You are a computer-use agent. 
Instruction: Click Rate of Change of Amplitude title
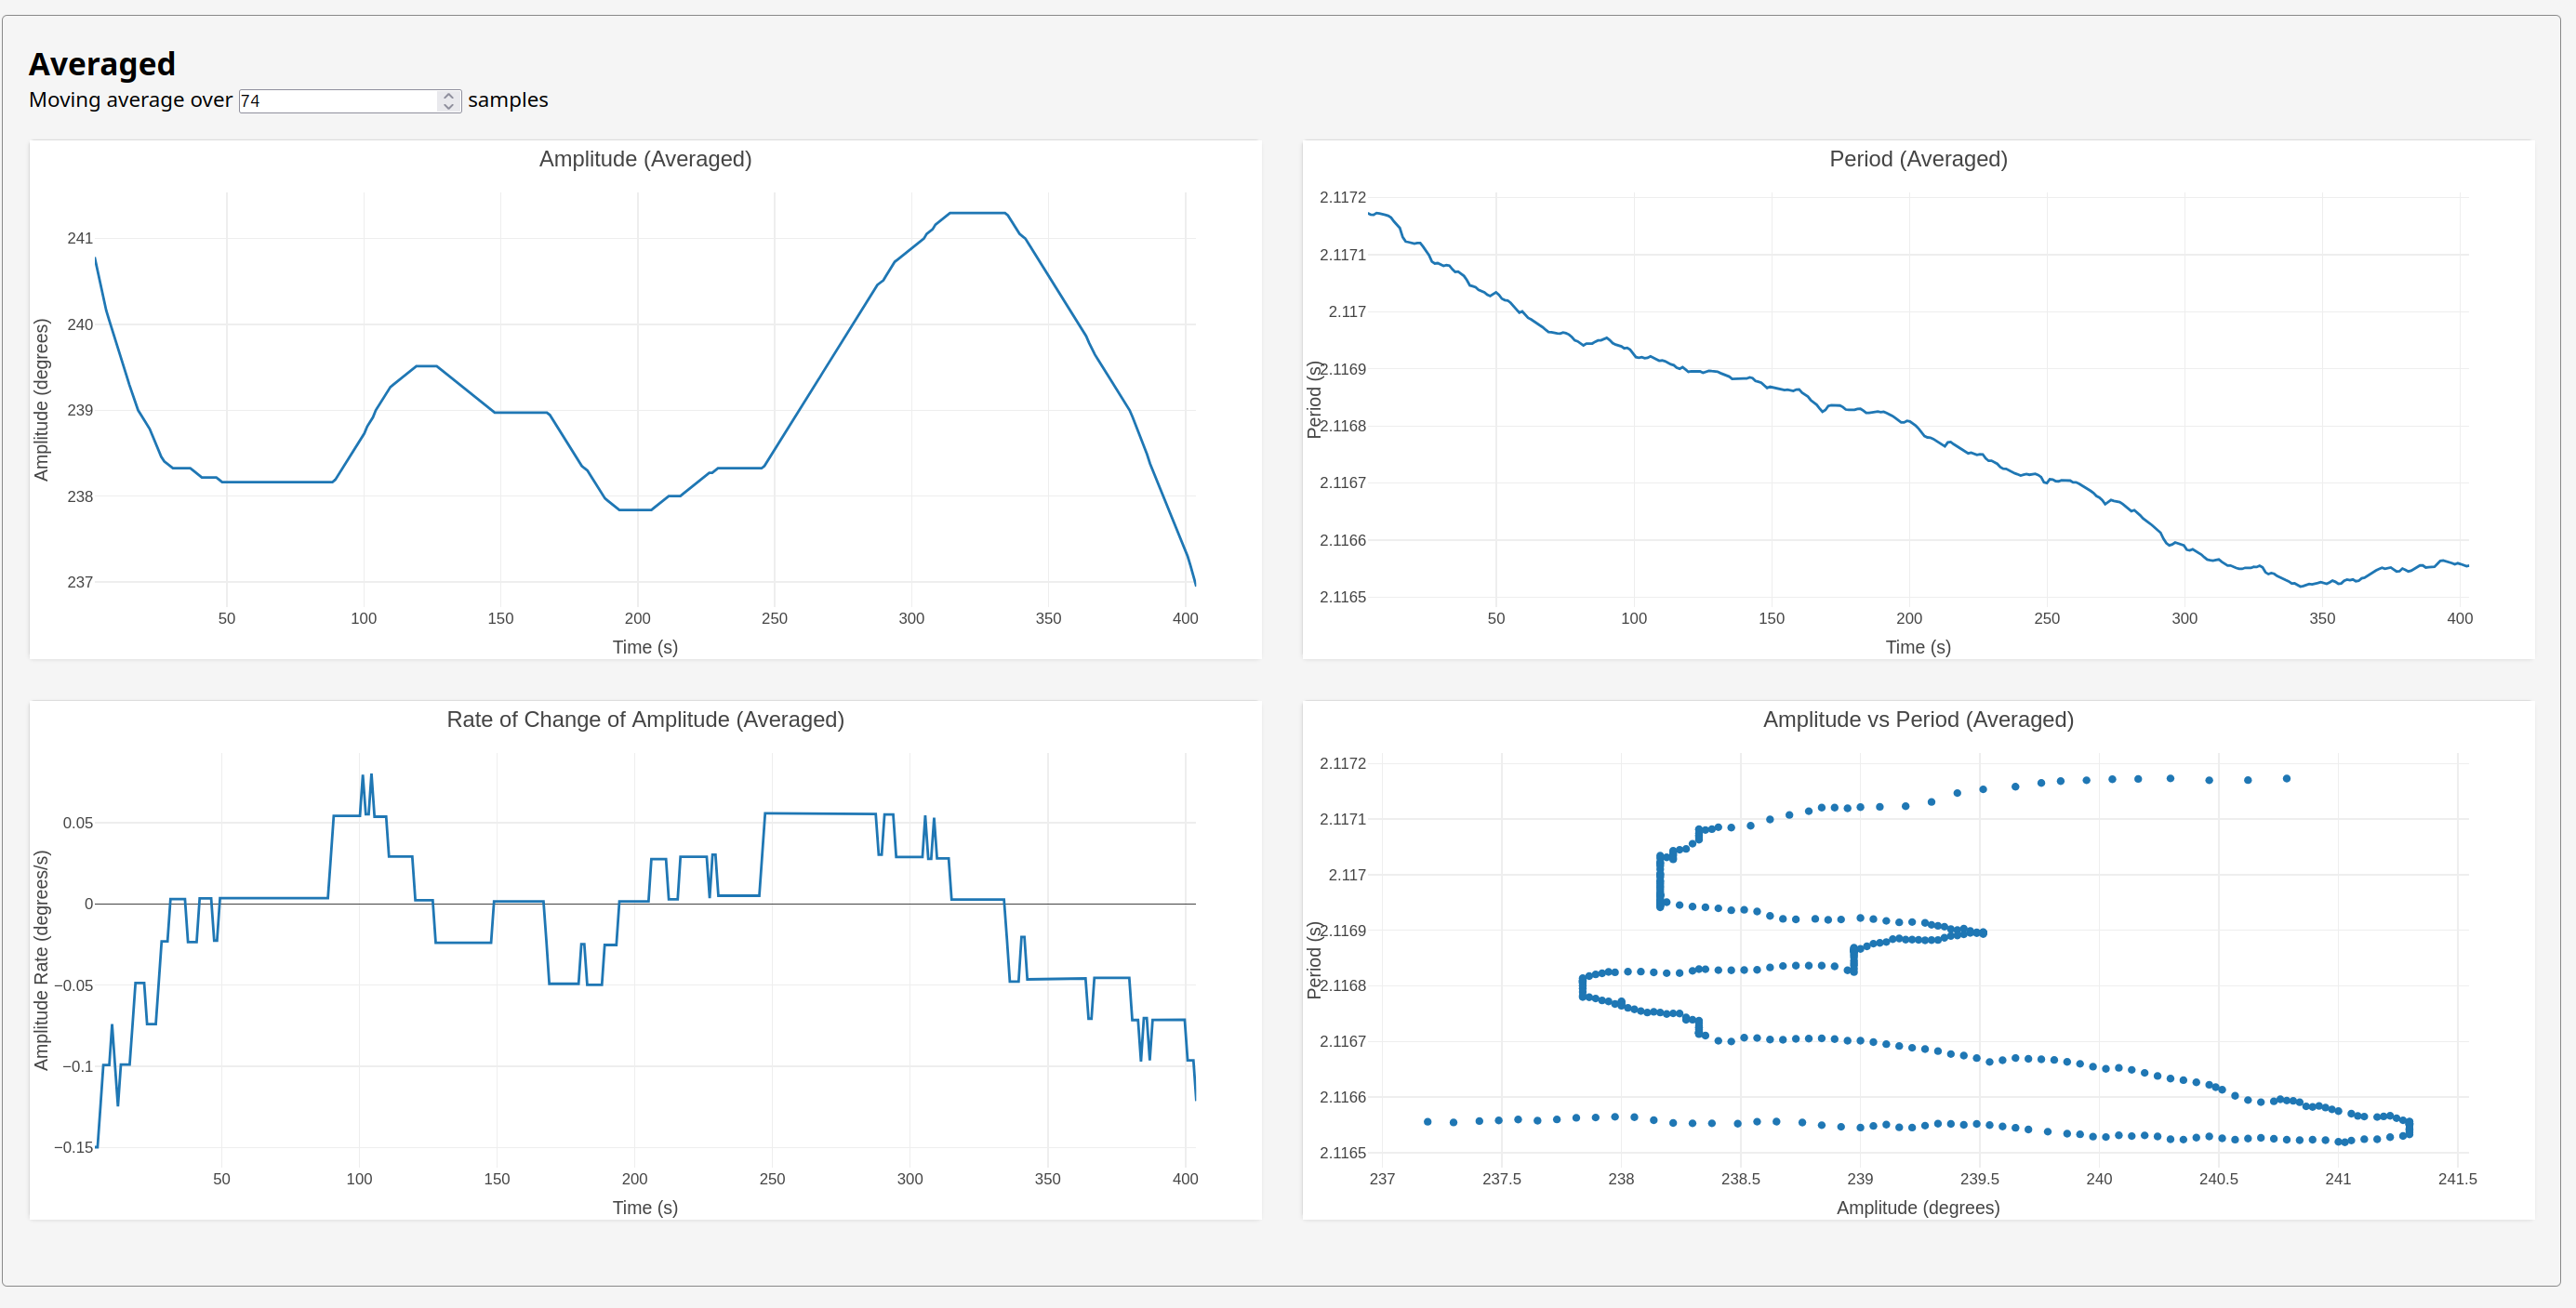pos(645,720)
